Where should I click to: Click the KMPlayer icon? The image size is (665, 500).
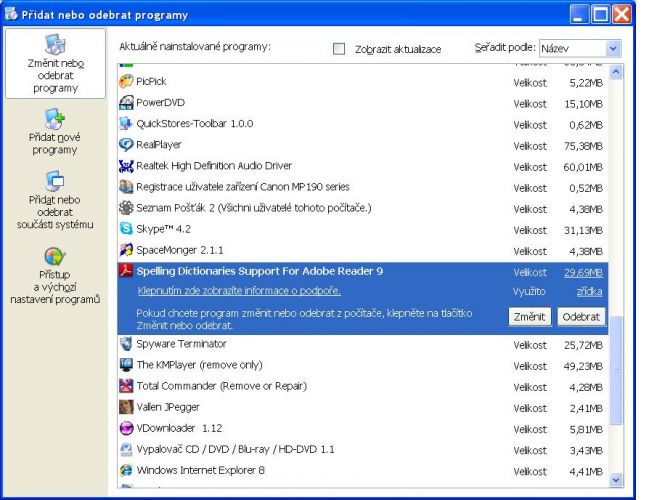tap(126, 365)
